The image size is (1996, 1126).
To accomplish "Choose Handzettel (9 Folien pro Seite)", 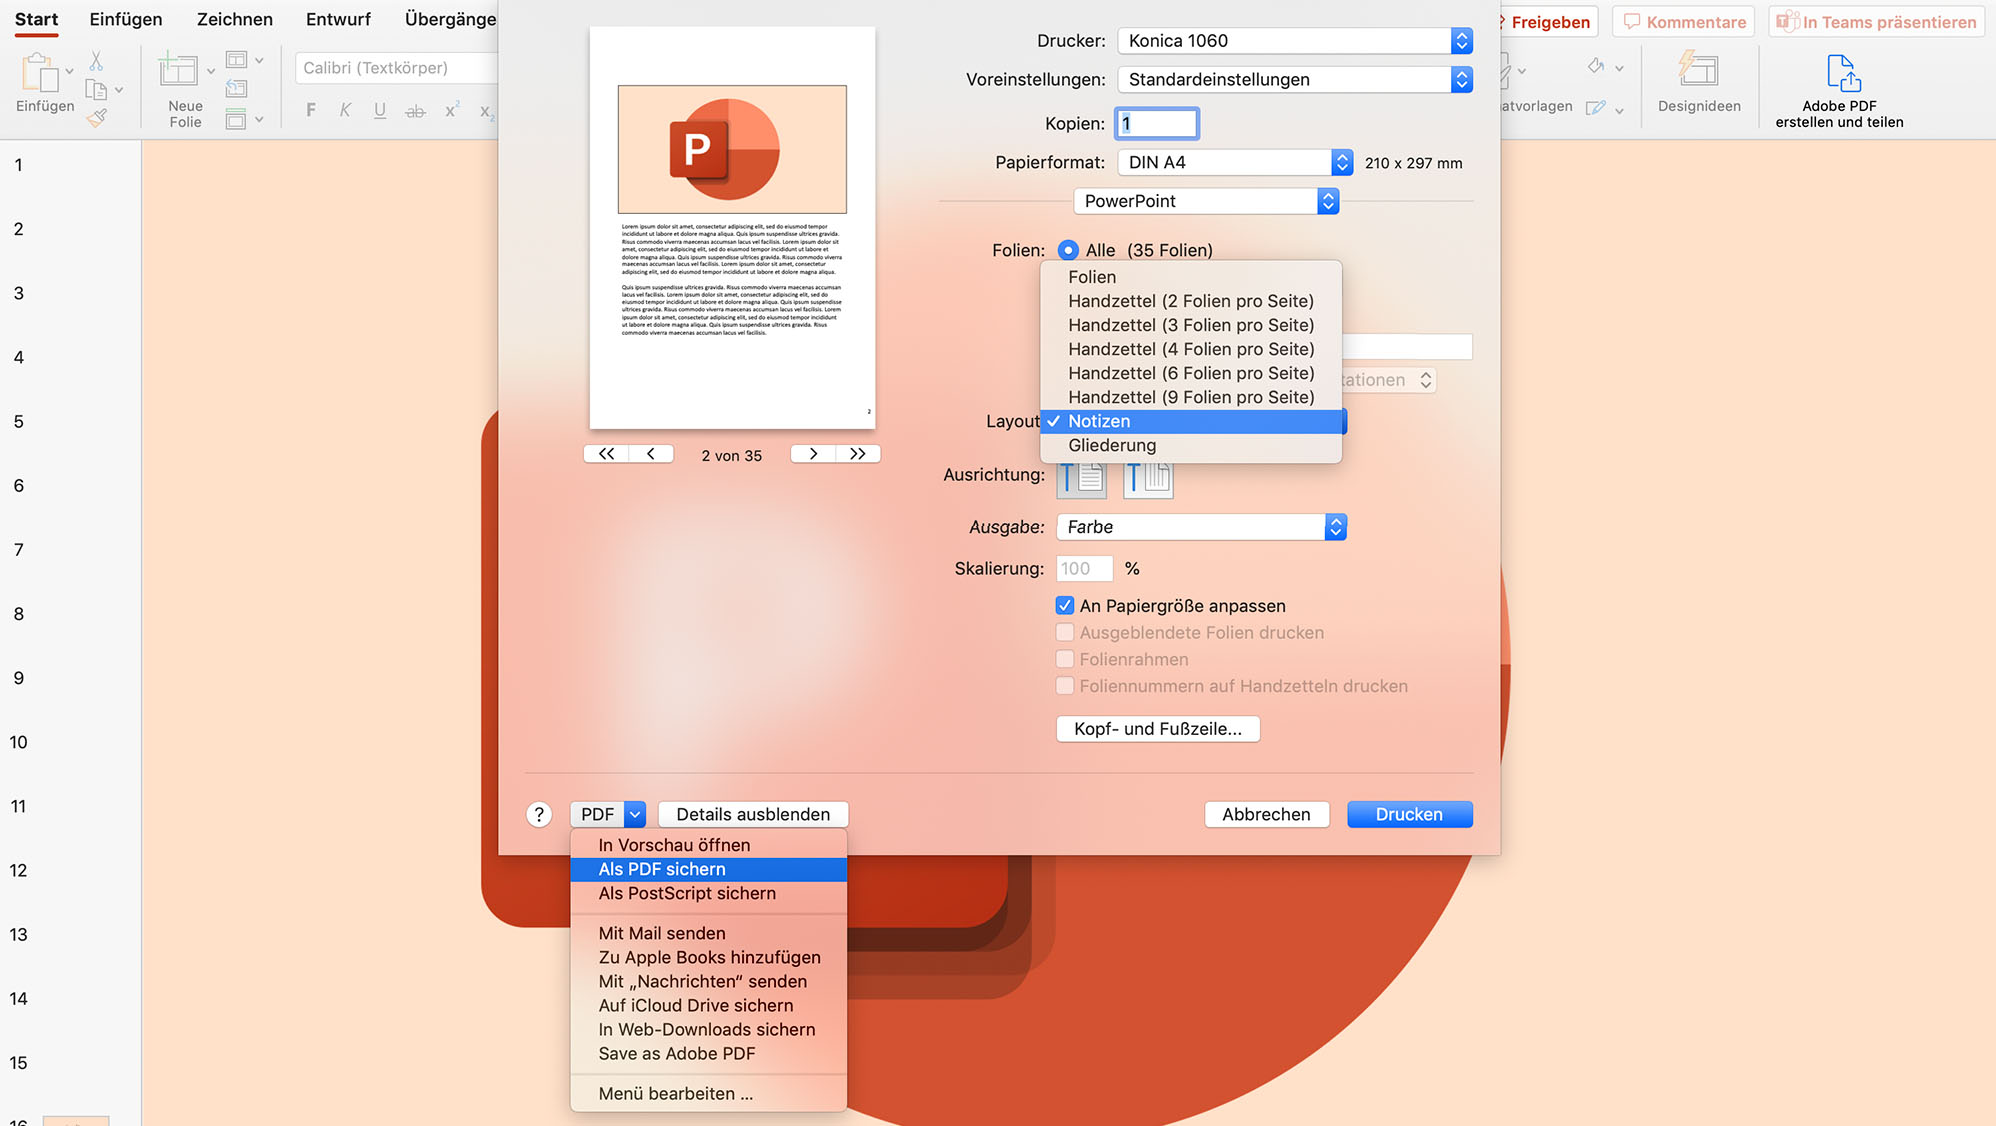I will [x=1191, y=397].
